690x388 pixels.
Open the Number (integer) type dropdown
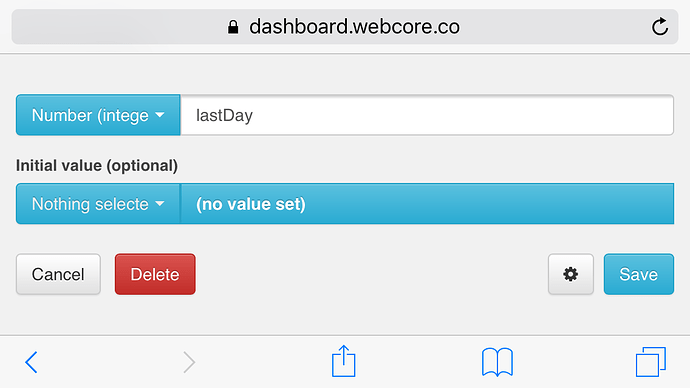pyautogui.click(x=98, y=115)
